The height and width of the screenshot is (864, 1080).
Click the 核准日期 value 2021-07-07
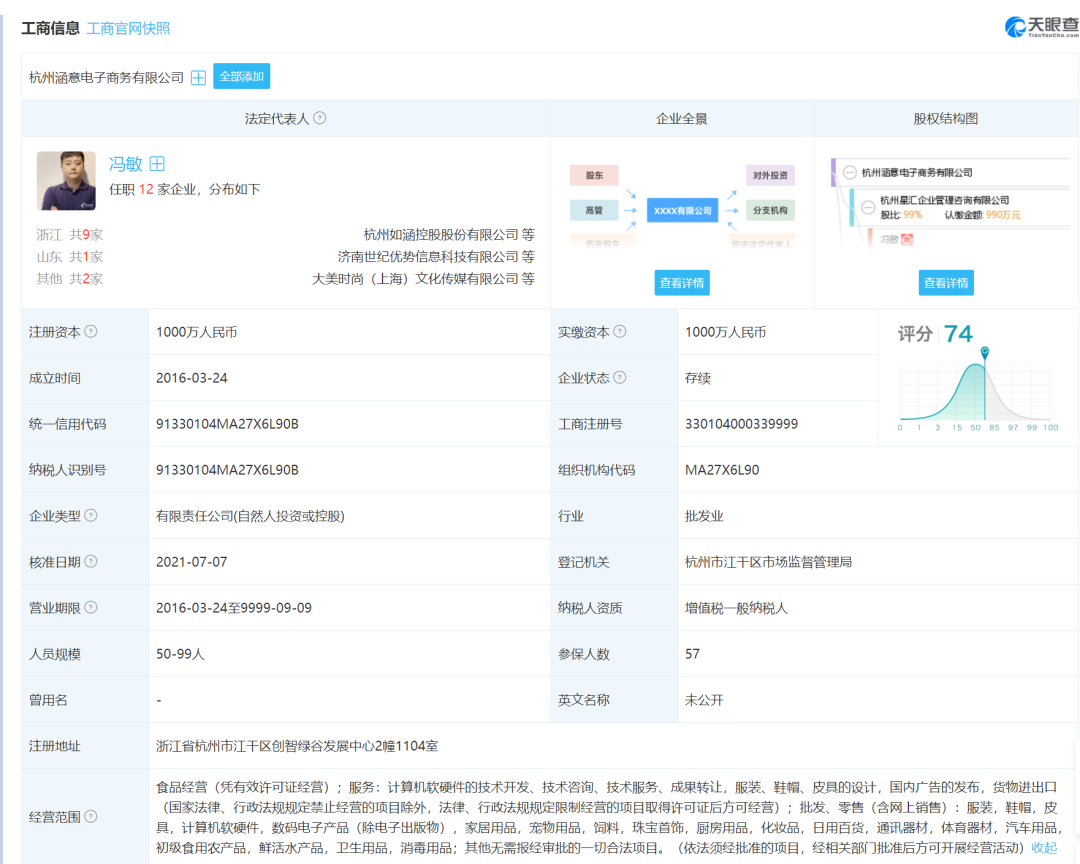[191, 562]
